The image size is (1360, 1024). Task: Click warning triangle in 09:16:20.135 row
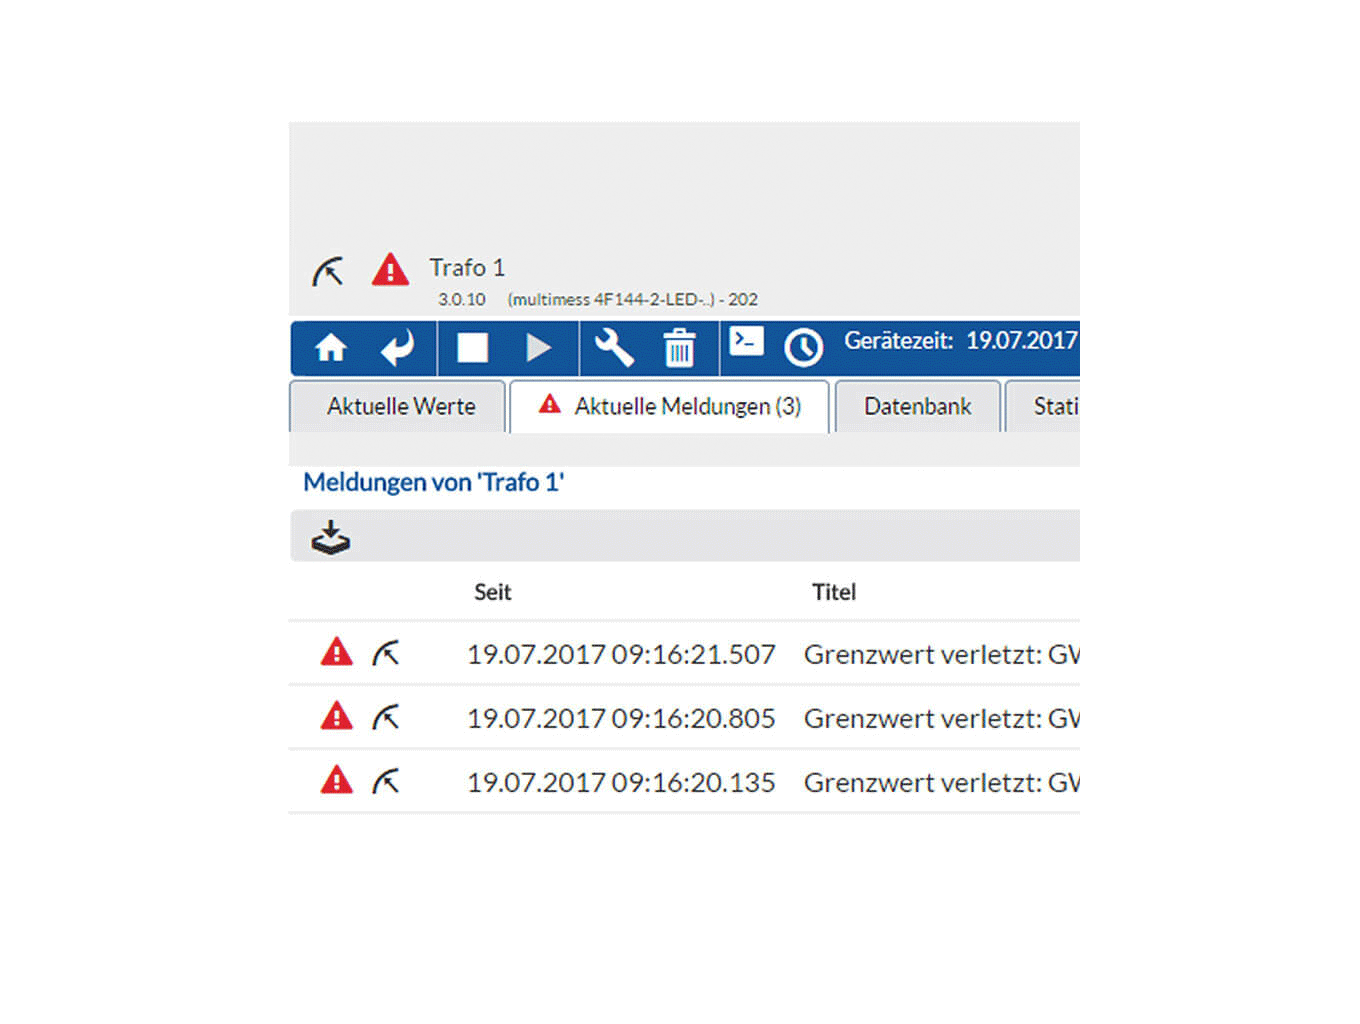[337, 780]
